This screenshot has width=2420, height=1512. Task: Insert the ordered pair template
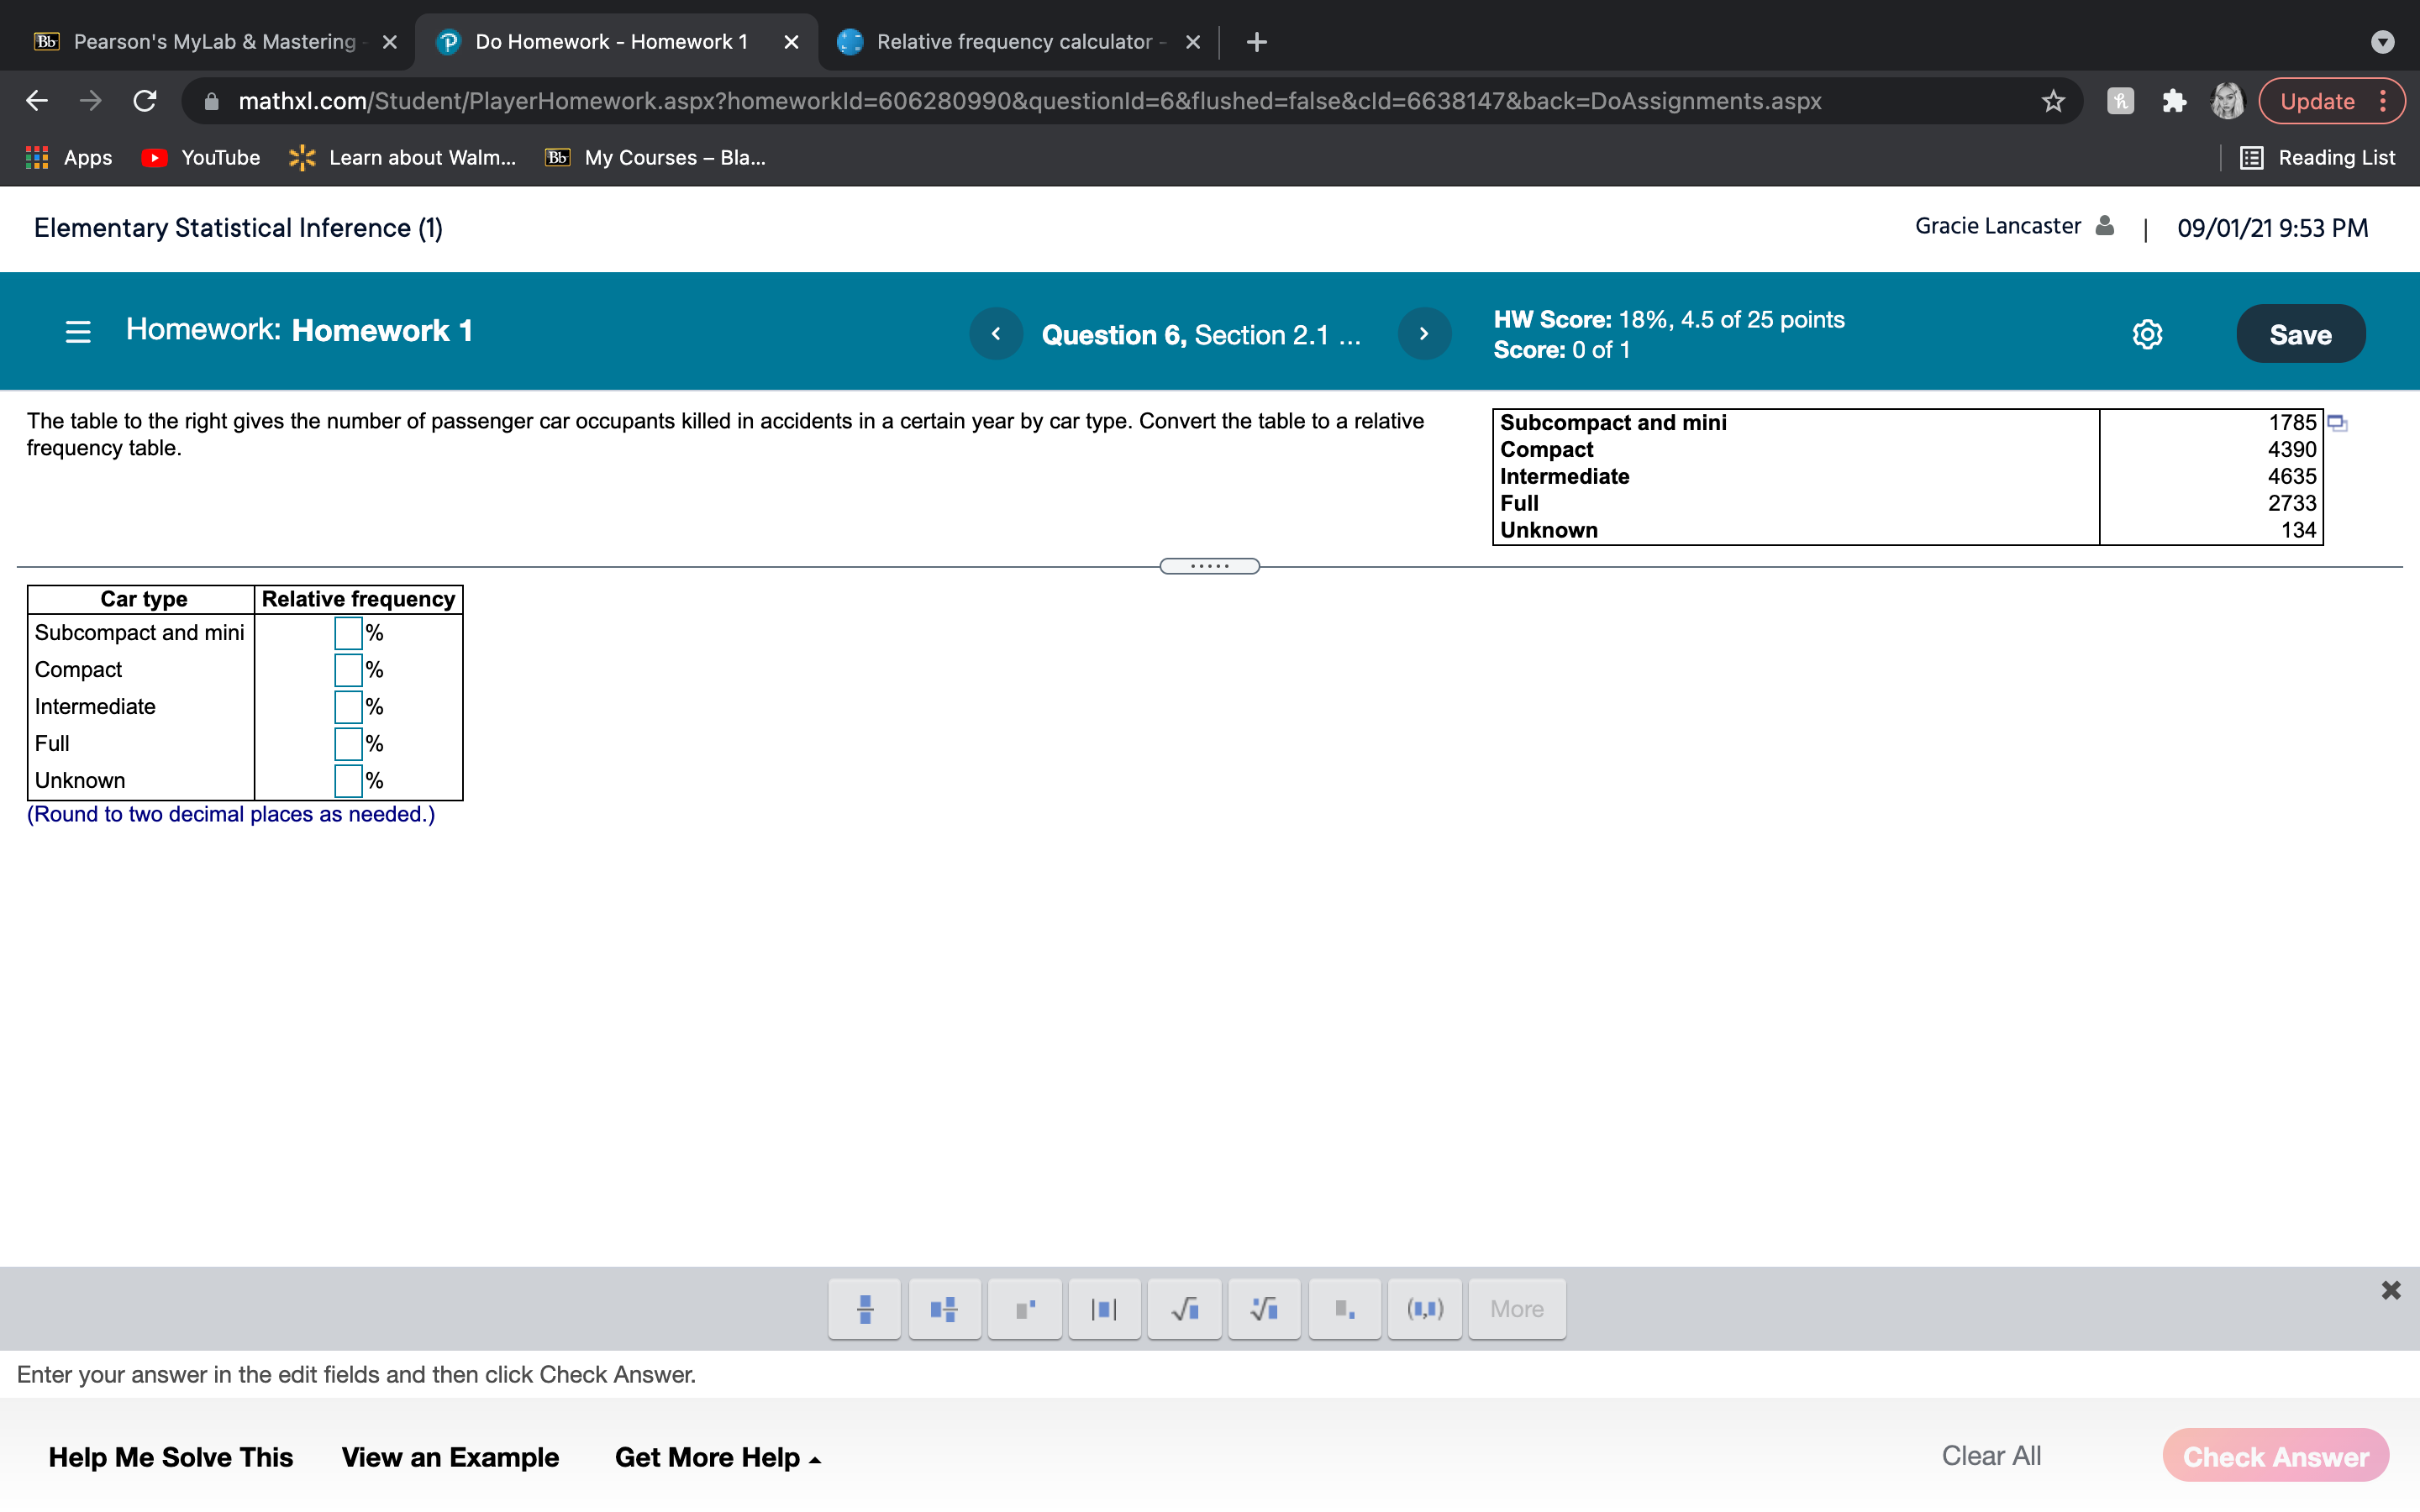point(1425,1309)
